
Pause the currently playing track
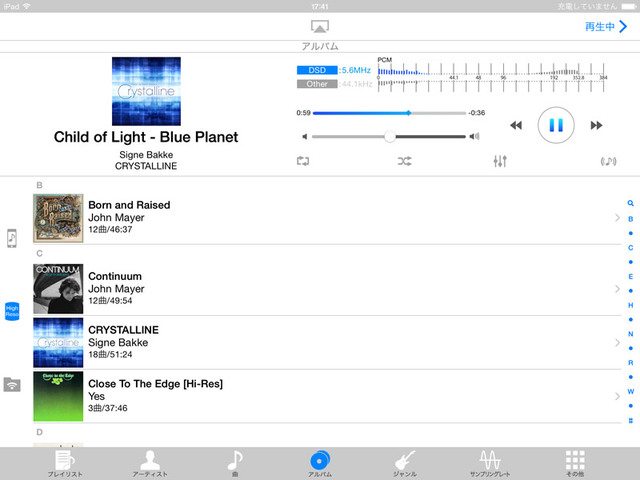pos(556,125)
